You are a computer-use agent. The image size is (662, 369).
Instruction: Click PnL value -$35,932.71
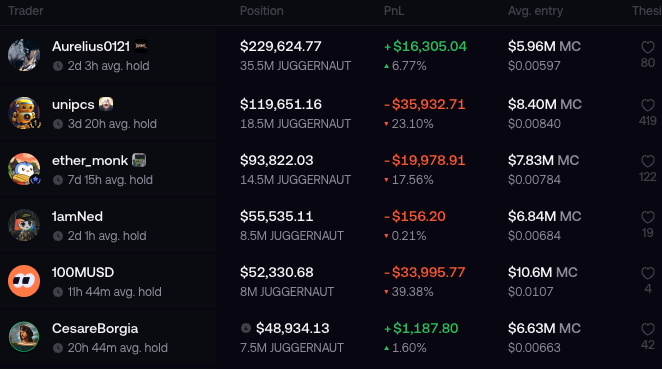click(424, 104)
